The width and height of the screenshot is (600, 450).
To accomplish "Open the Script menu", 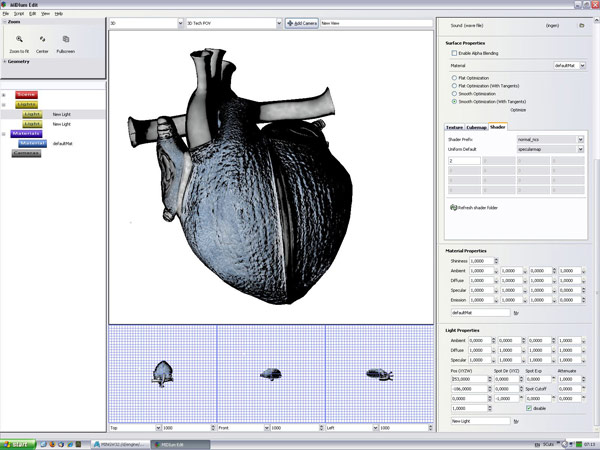I will point(19,13).
